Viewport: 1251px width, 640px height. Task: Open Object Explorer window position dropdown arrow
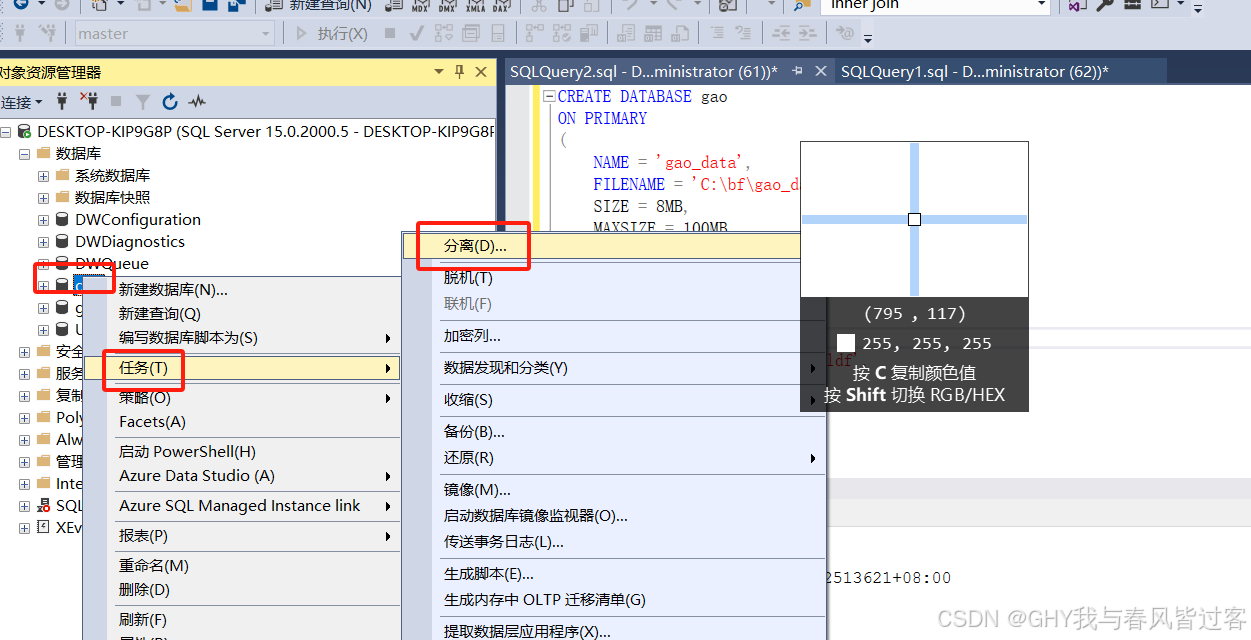coord(439,72)
